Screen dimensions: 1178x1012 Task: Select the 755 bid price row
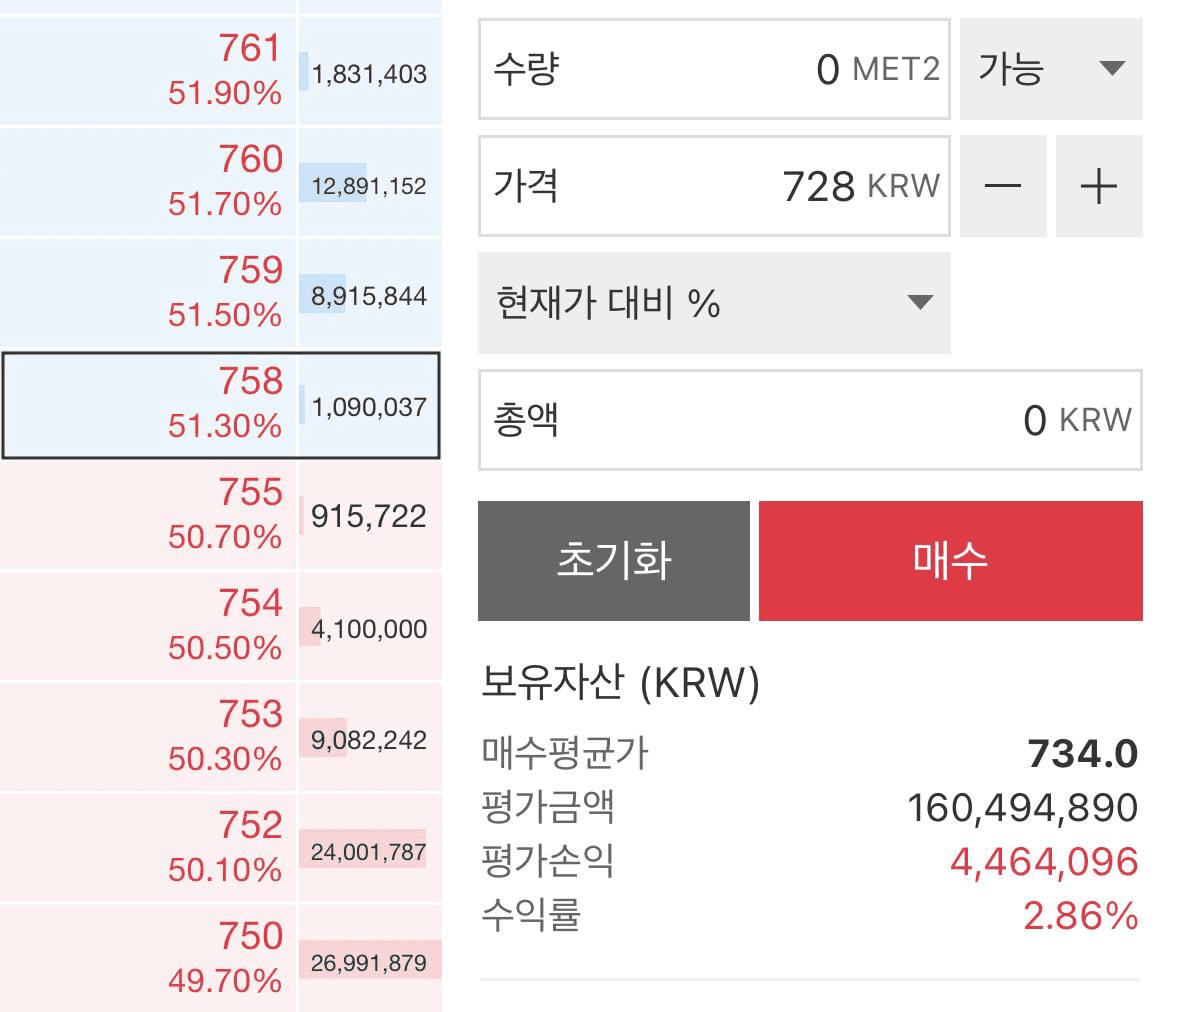pyautogui.click(x=149, y=515)
